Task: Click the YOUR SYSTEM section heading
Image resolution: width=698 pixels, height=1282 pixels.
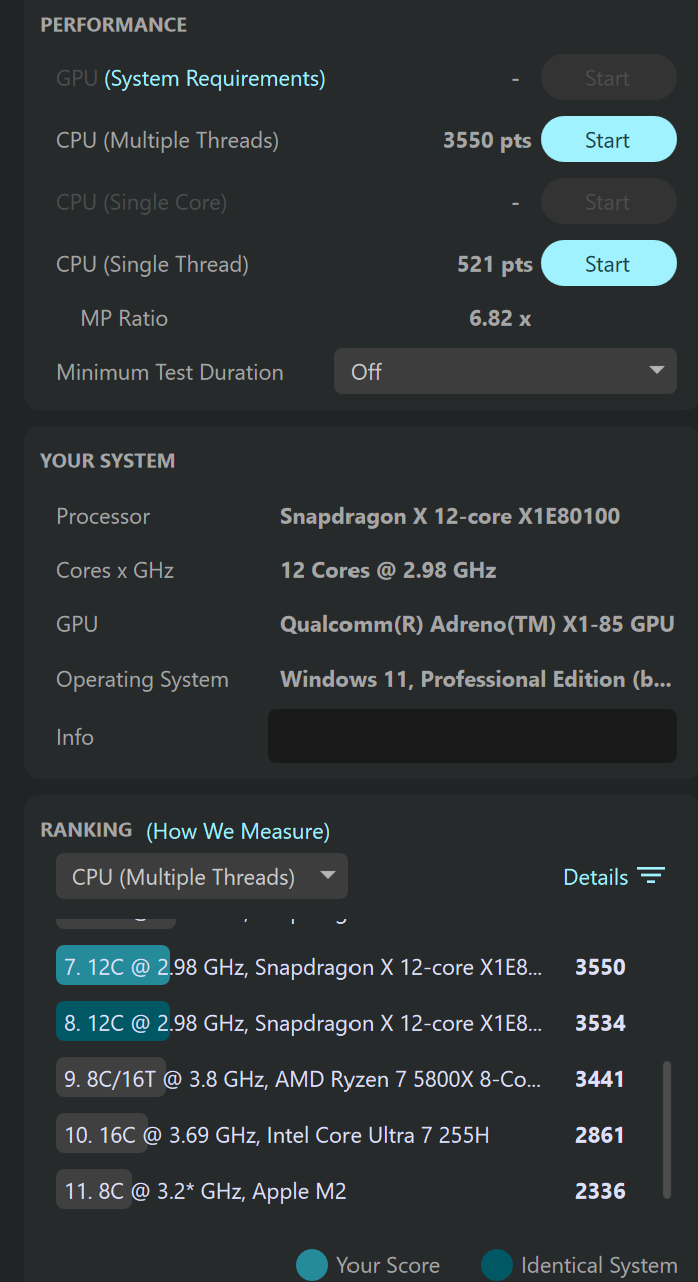Action: (x=107, y=461)
